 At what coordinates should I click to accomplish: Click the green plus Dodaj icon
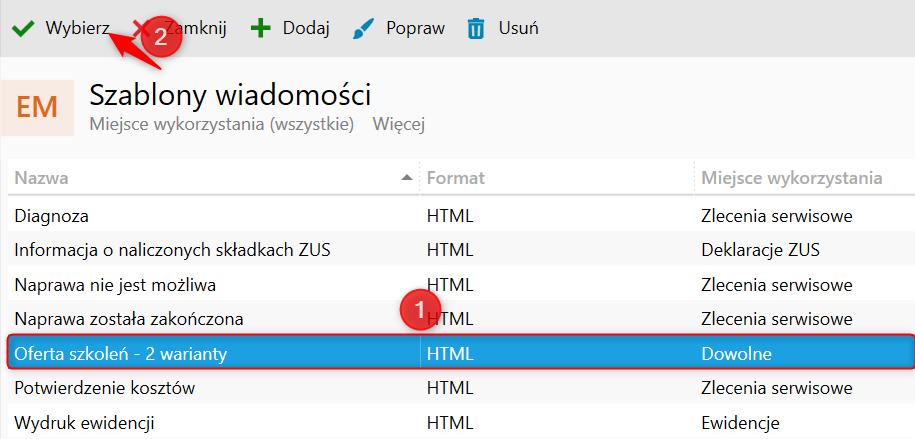(x=260, y=28)
